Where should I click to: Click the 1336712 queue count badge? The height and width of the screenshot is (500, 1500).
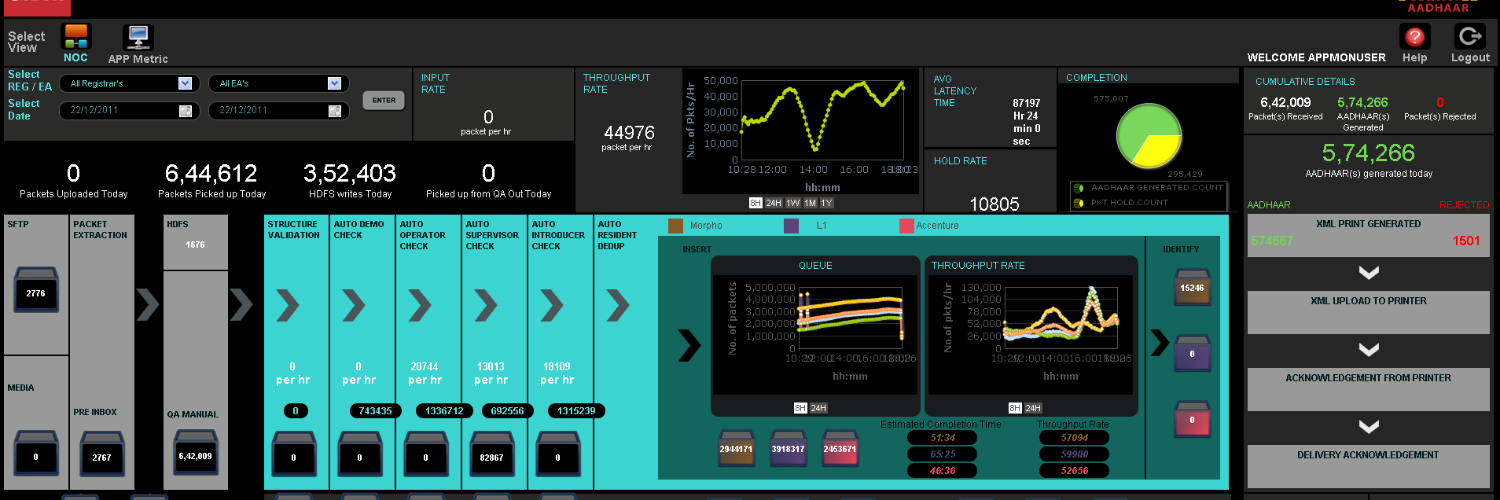443,410
